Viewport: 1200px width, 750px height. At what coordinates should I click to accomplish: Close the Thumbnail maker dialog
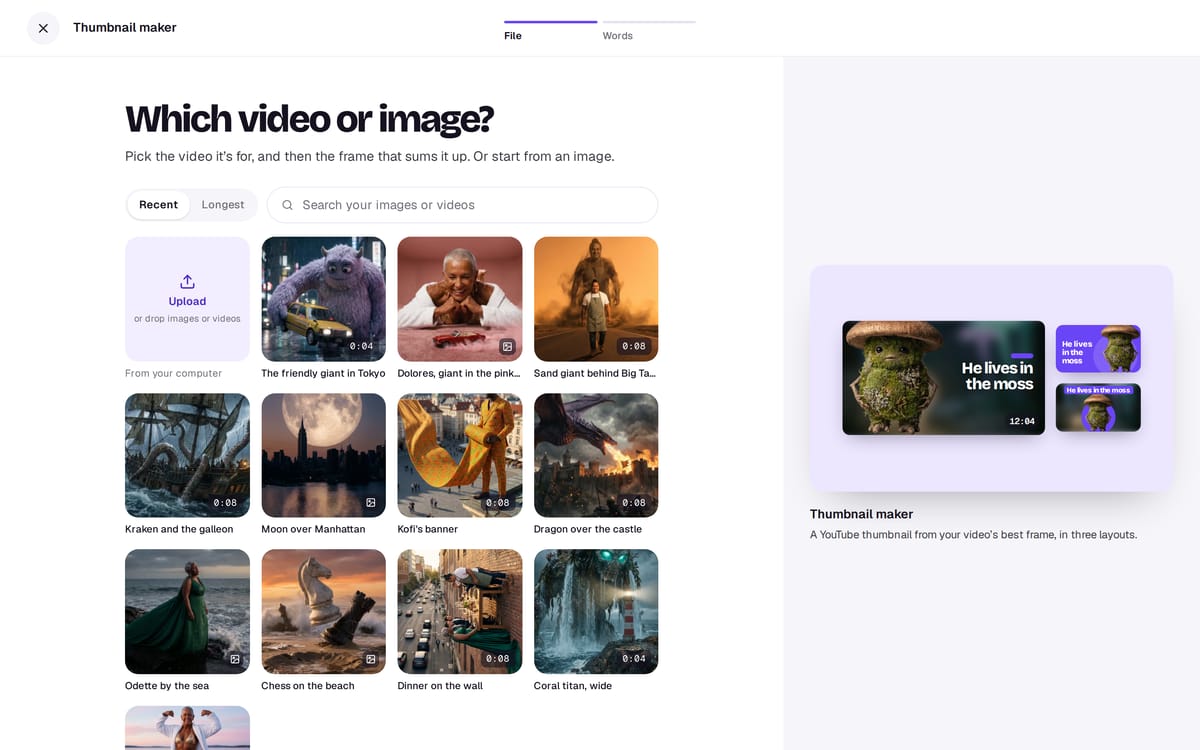pos(43,28)
